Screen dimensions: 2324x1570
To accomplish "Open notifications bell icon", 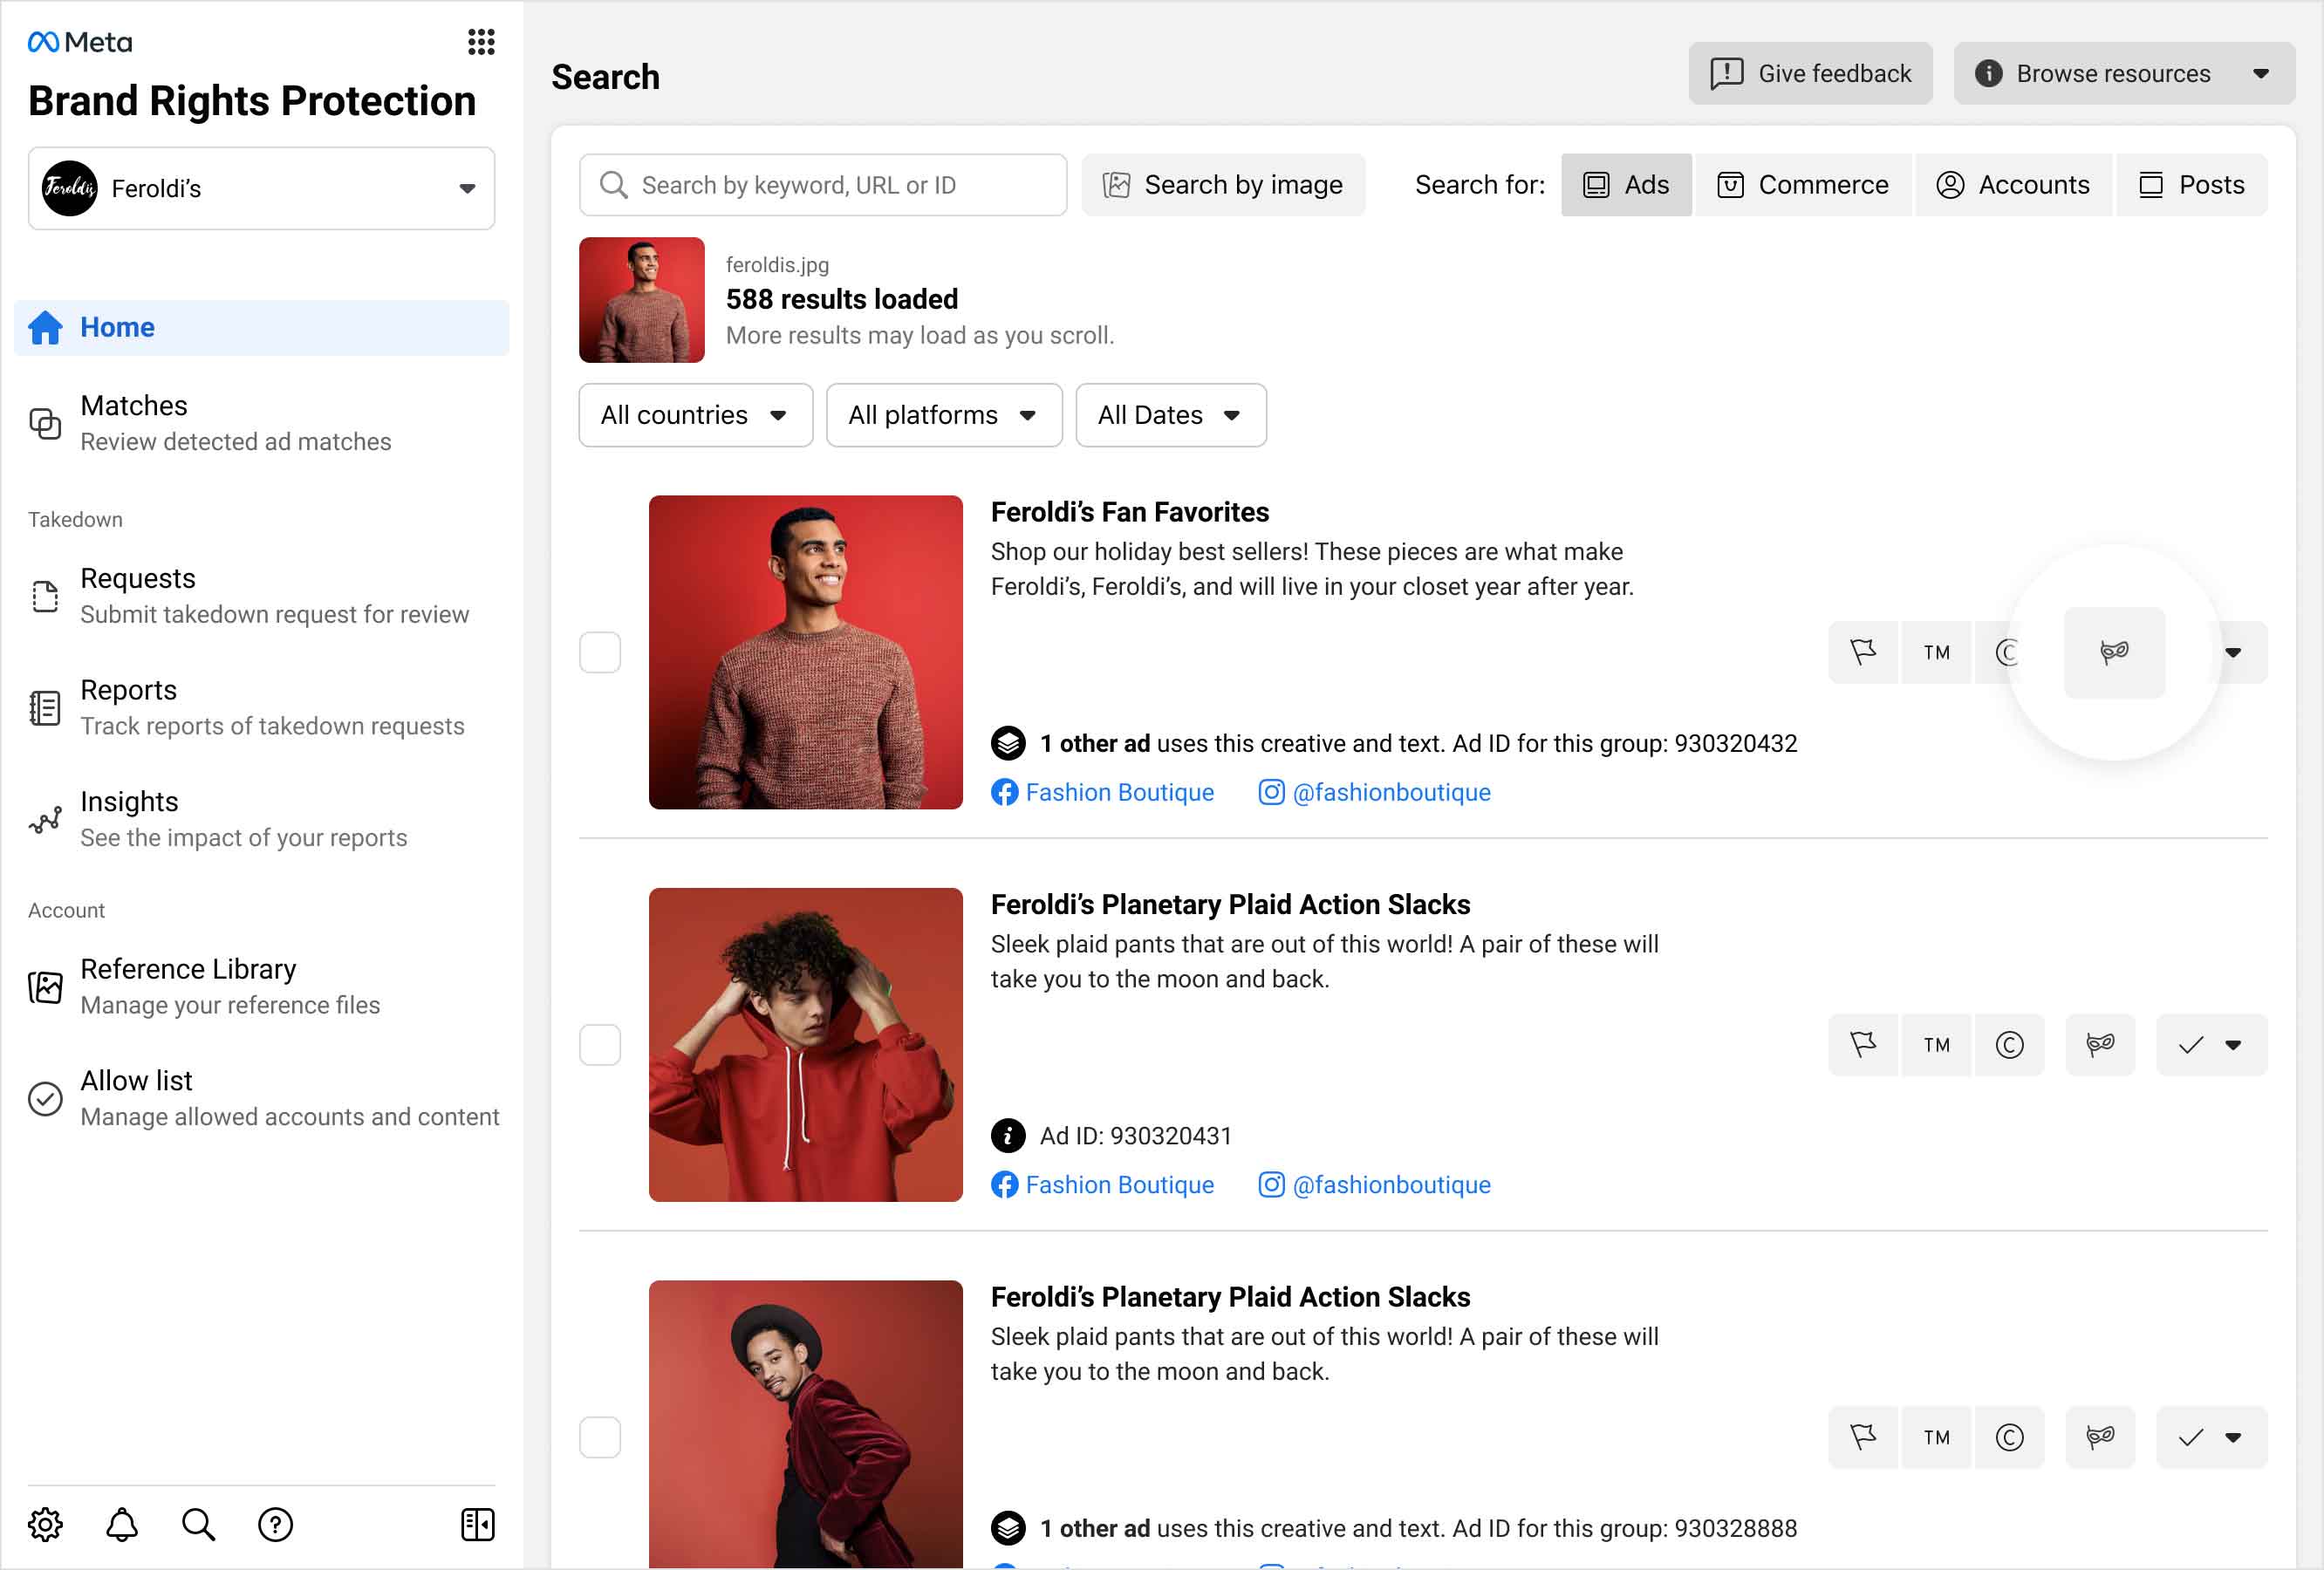I will coord(122,1524).
